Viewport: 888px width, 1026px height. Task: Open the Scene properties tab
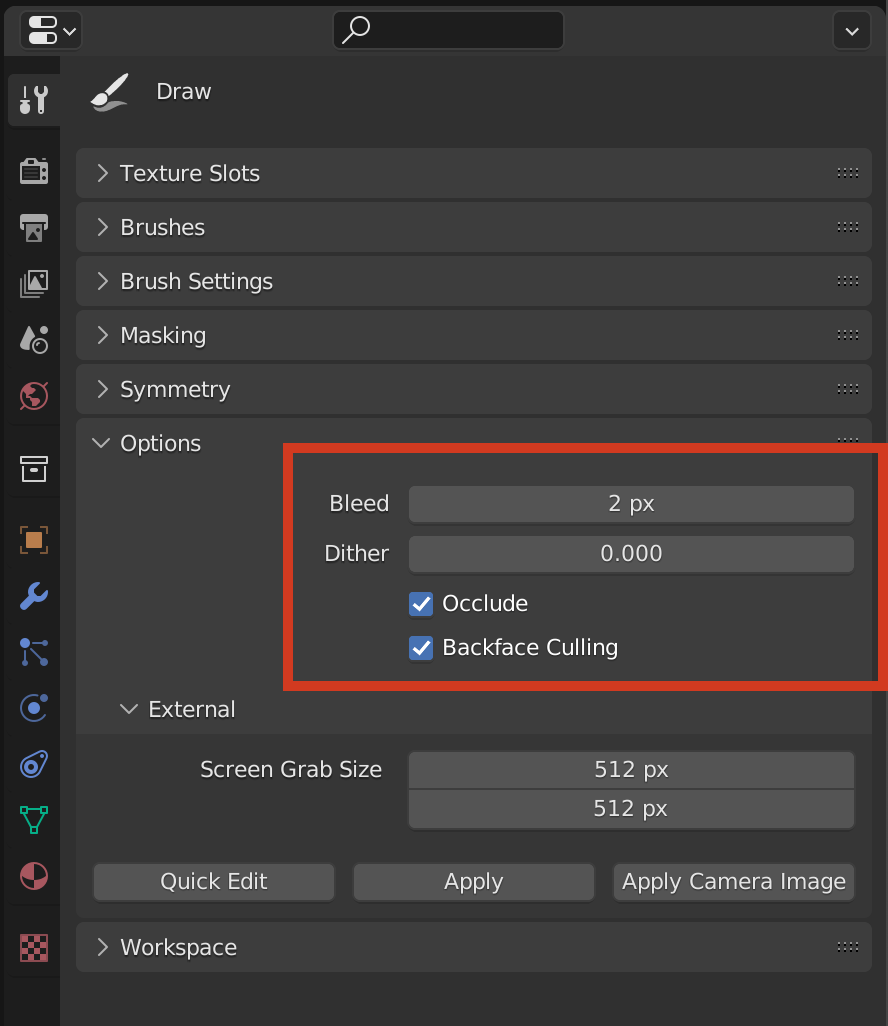pos(34,339)
